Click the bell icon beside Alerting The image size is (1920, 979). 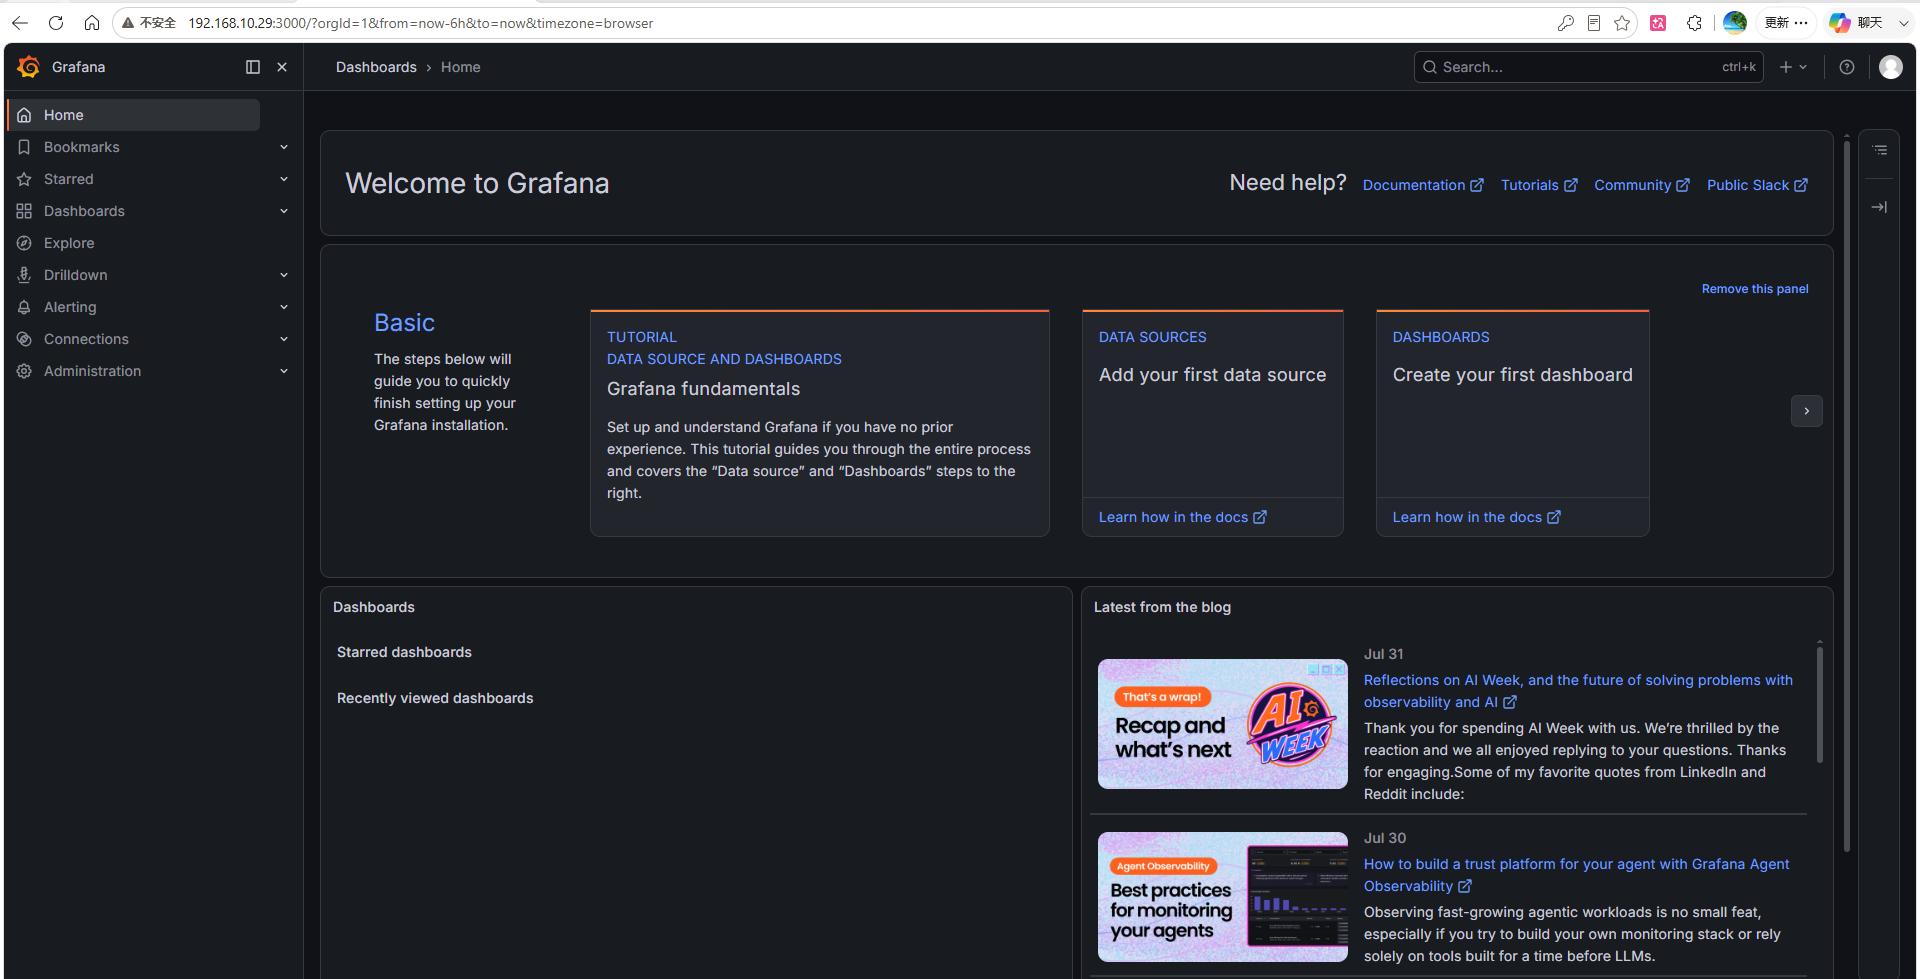[24, 307]
